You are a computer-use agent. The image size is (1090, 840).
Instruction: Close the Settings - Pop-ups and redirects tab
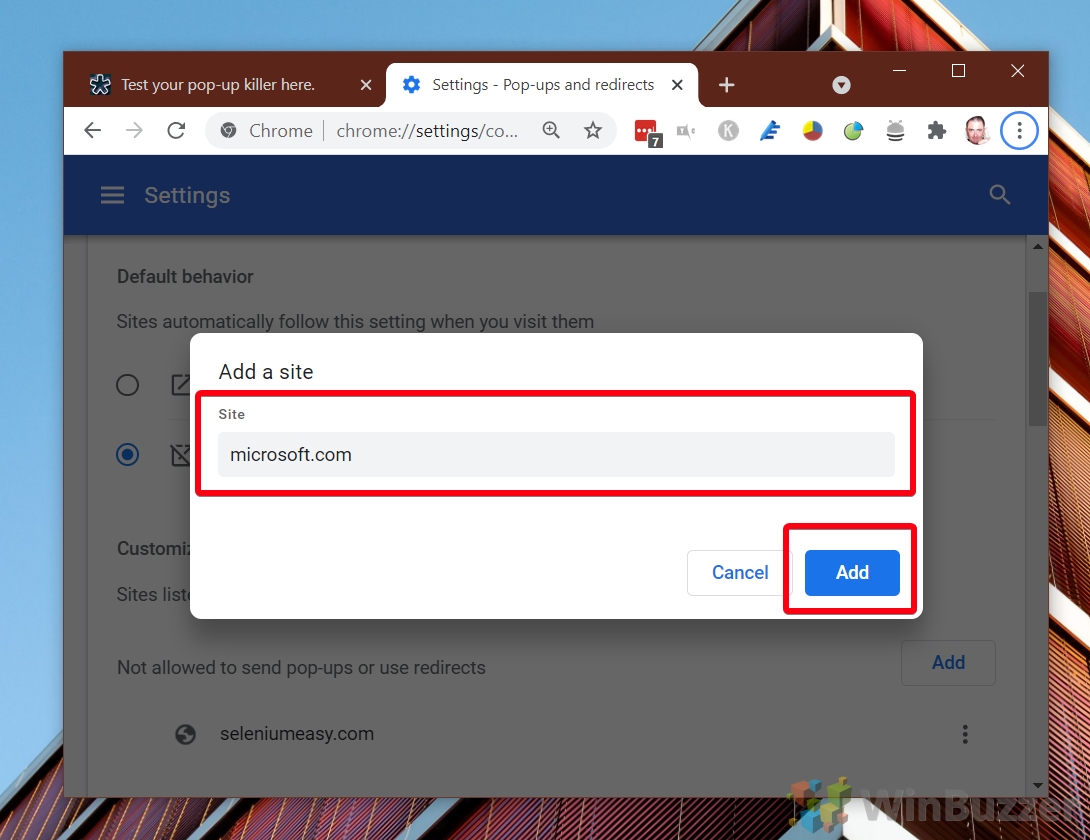click(677, 85)
